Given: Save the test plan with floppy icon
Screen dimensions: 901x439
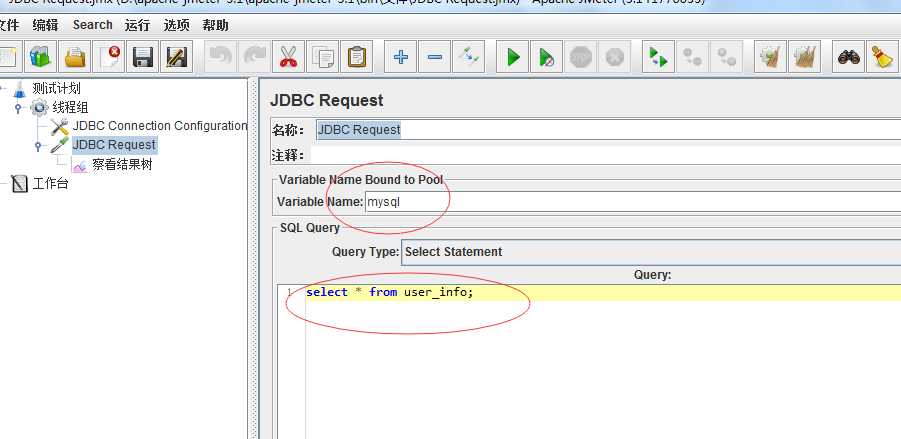Looking at the screenshot, I should click(x=143, y=57).
